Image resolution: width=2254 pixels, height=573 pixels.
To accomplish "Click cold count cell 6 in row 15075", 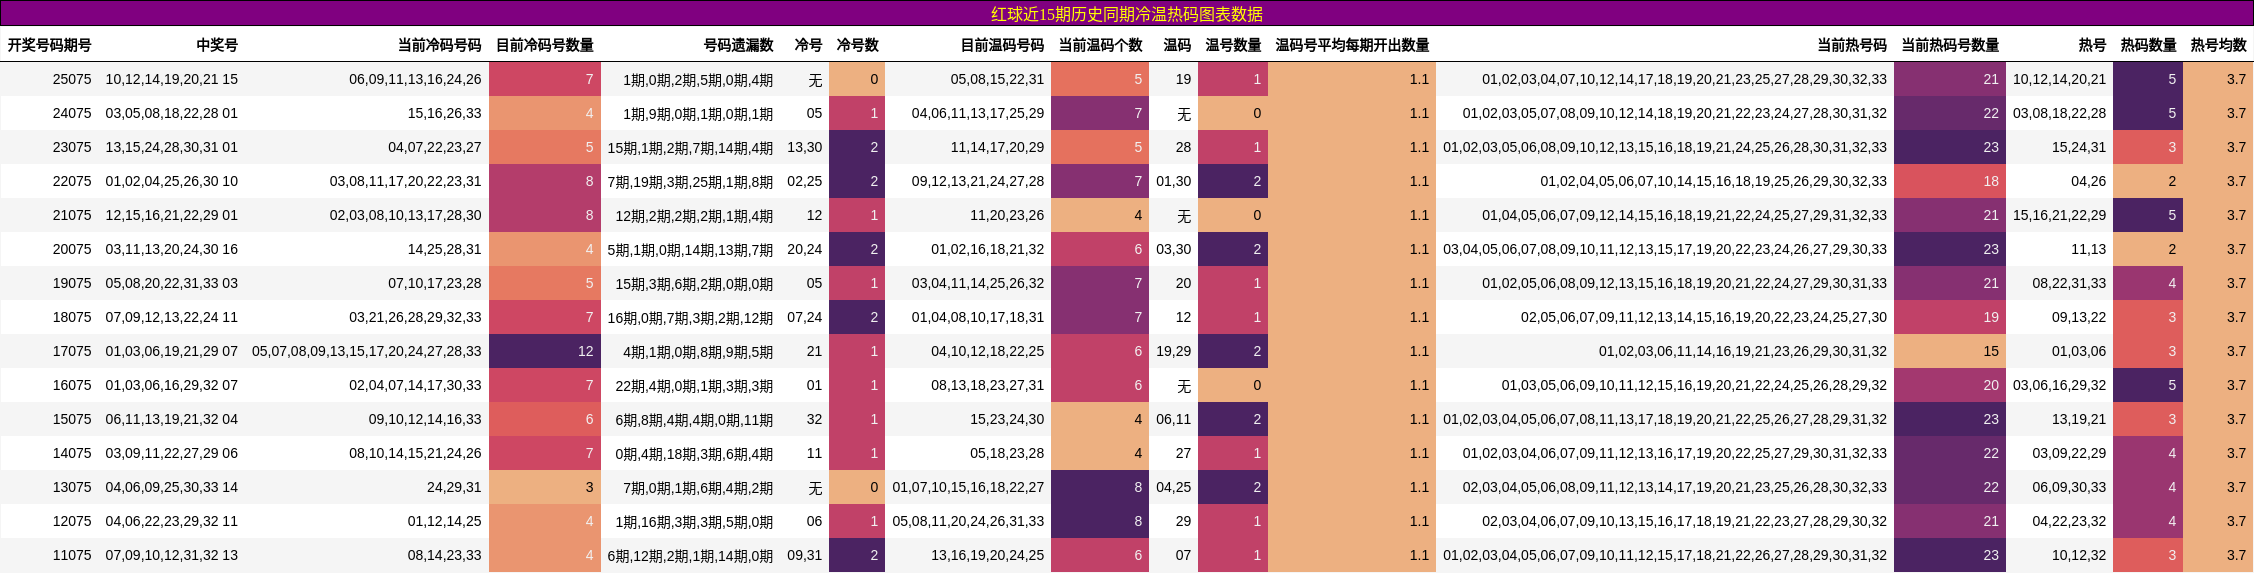I will 545,419.
